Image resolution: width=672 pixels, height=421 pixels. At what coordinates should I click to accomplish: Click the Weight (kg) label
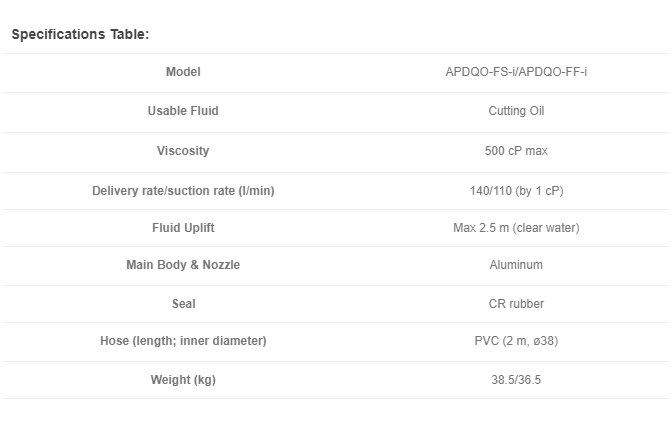click(183, 379)
